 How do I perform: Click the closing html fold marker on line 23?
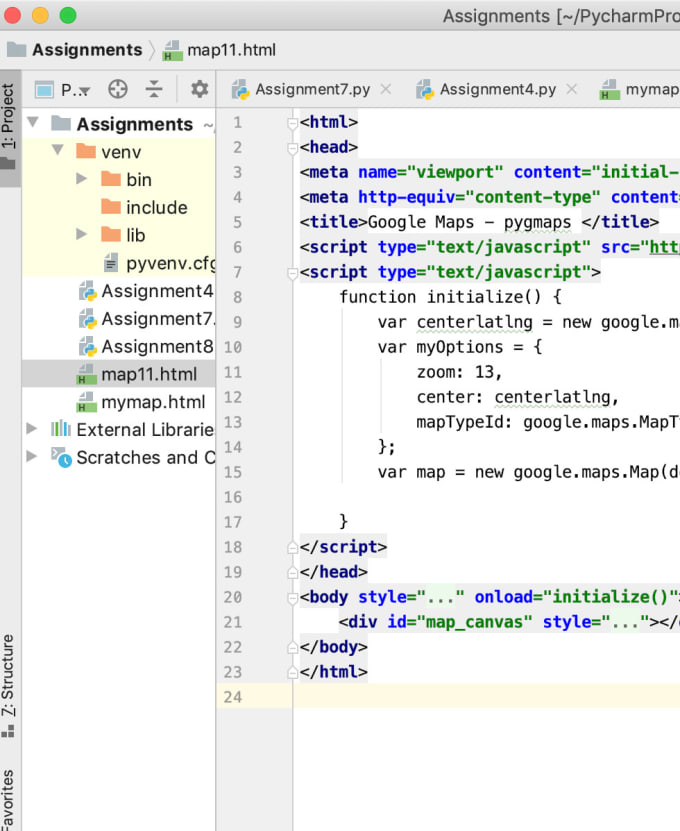292,673
